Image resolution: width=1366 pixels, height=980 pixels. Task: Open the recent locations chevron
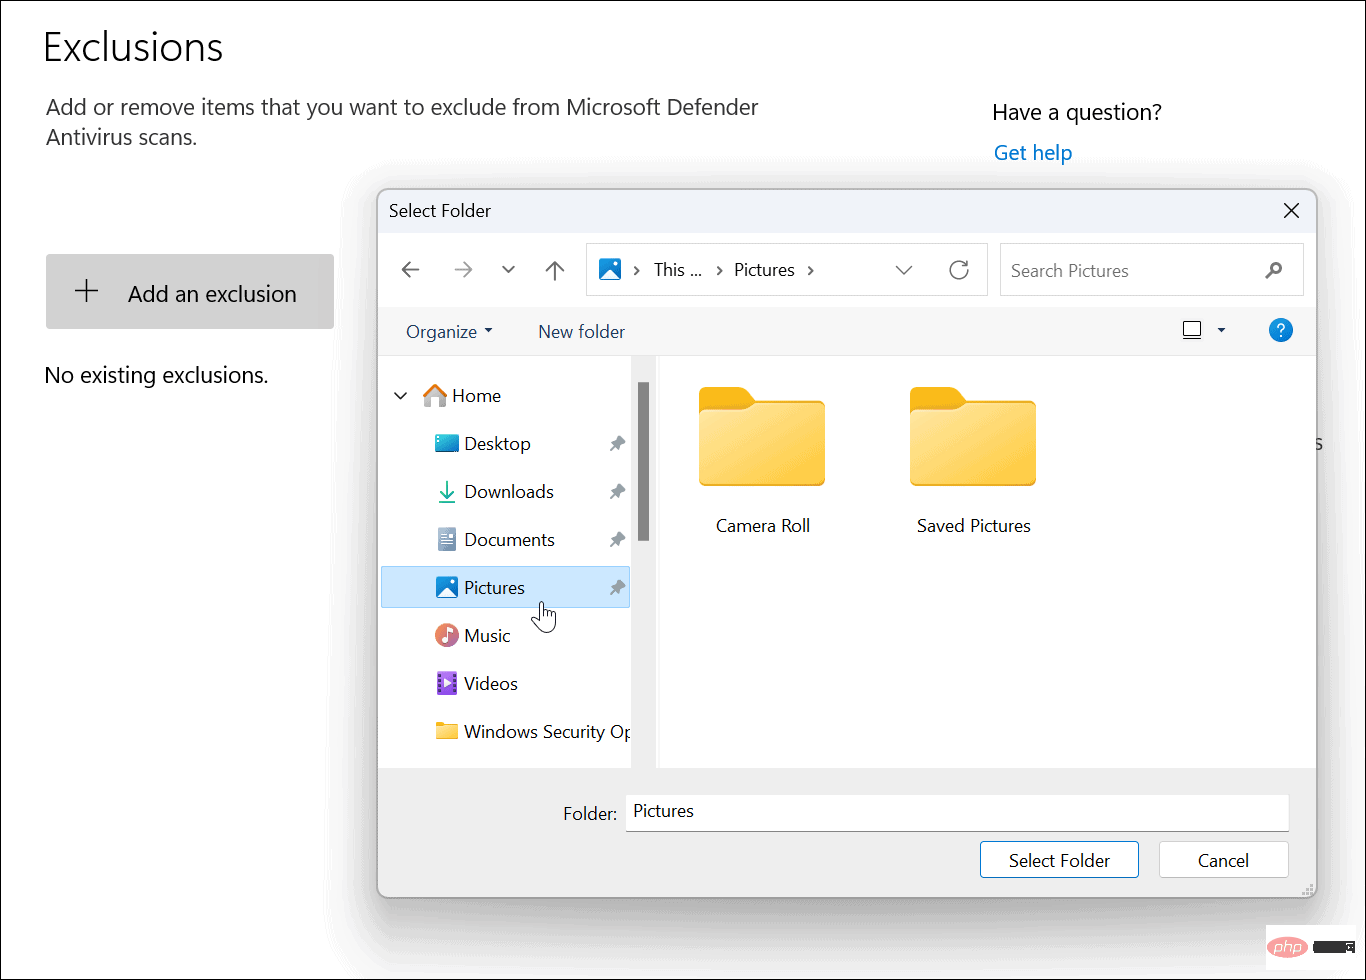point(508,269)
